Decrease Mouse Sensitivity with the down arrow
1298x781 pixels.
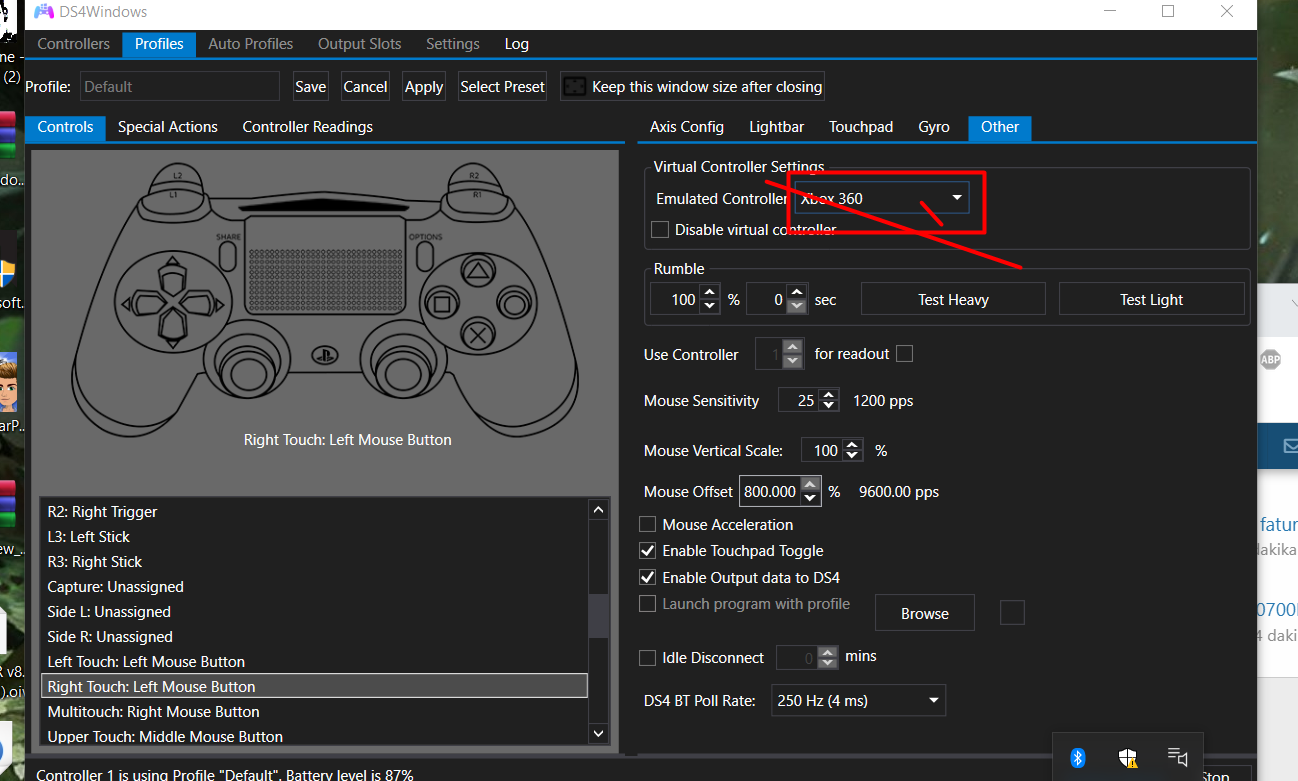click(828, 407)
